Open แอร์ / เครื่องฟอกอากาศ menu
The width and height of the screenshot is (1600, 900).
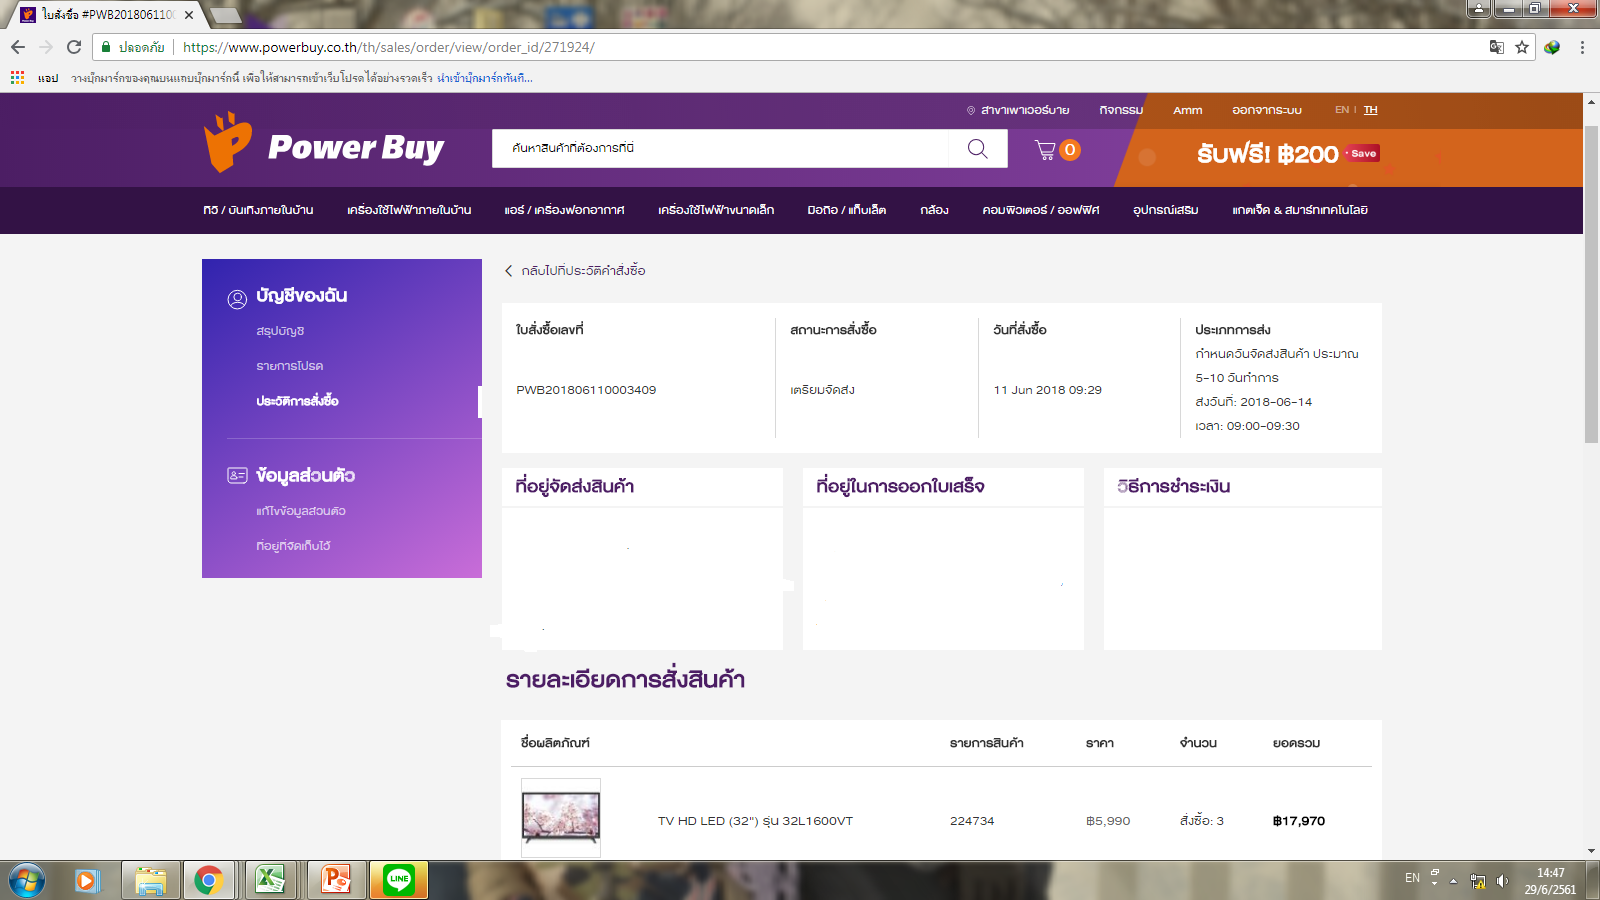click(564, 210)
